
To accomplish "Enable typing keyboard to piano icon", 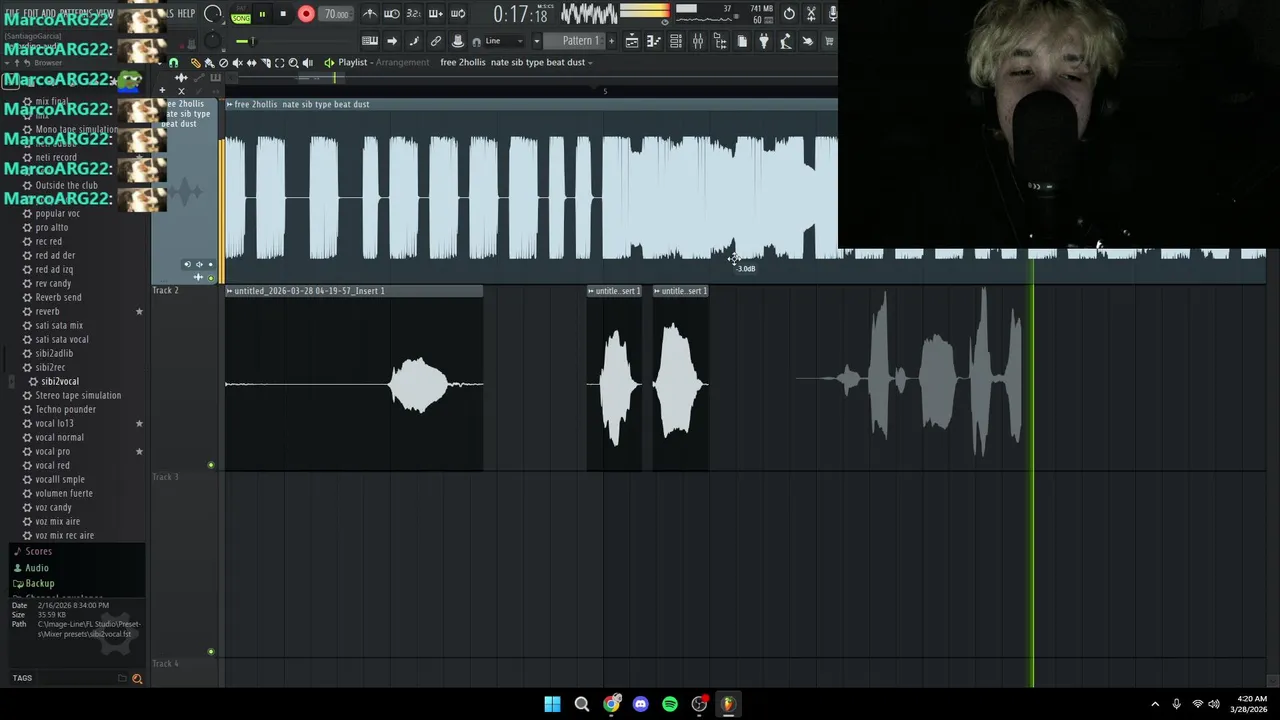I will (370, 41).
